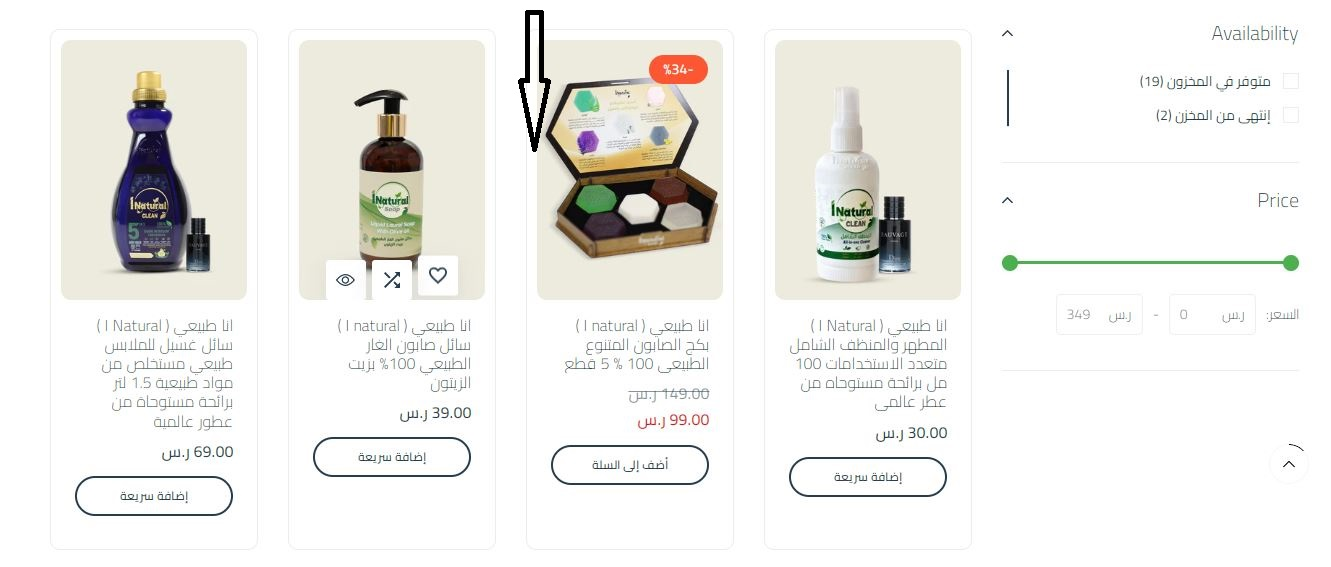Check the in-stock (19) availability checkbox

tap(1291, 81)
